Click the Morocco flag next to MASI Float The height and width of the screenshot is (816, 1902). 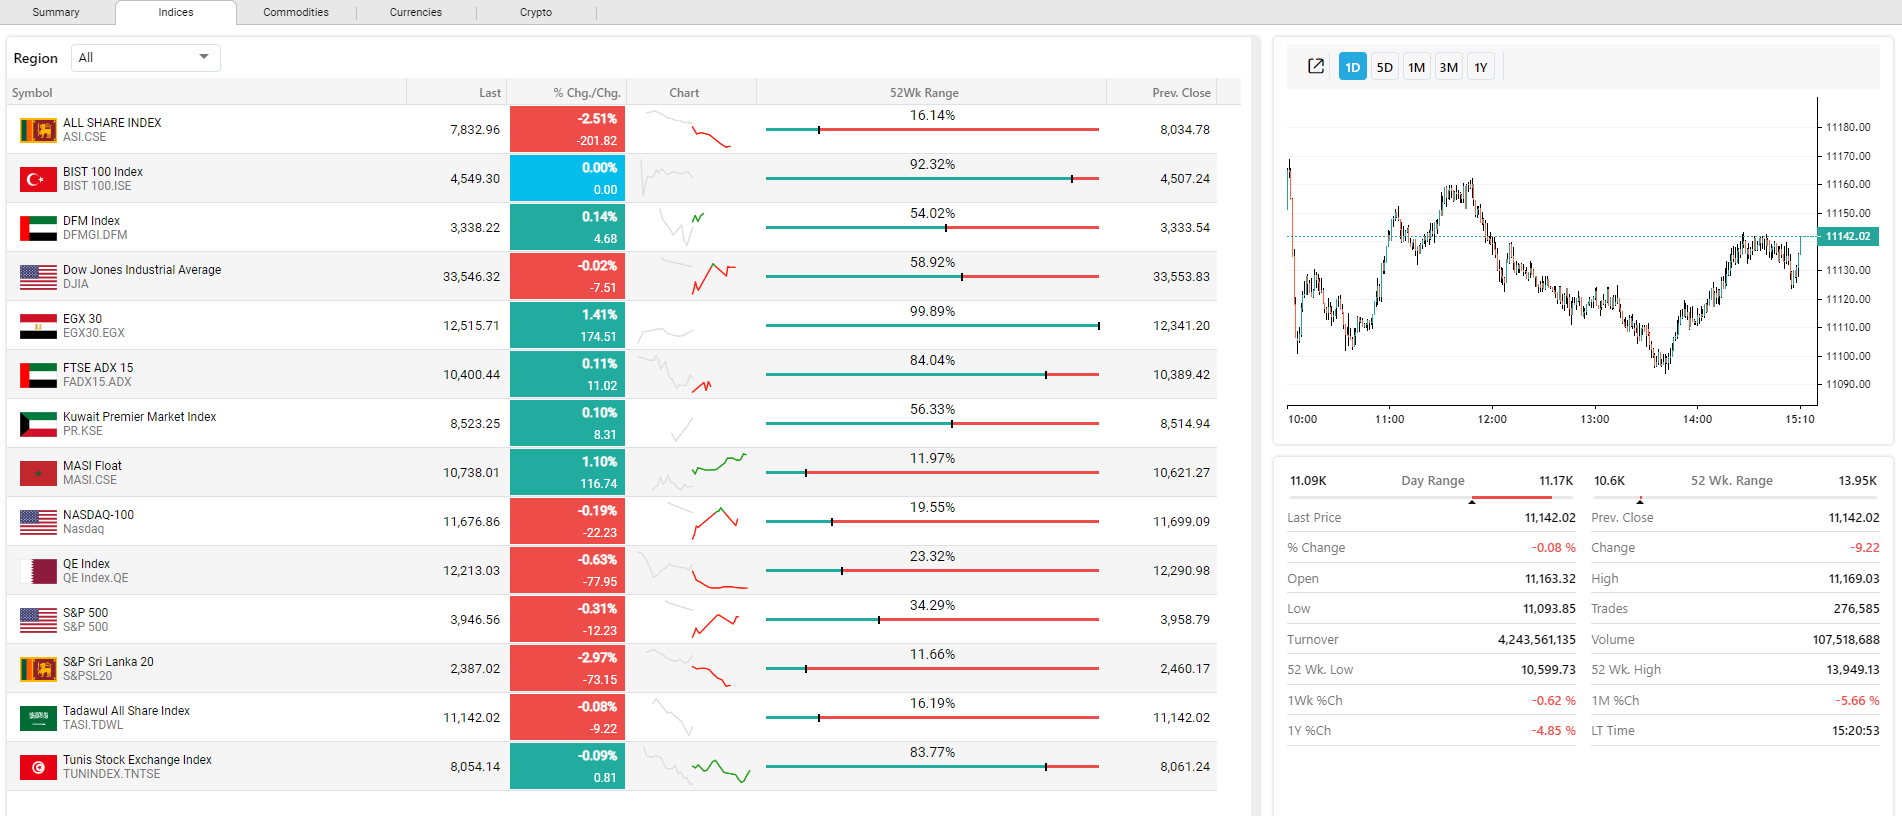tap(38, 473)
